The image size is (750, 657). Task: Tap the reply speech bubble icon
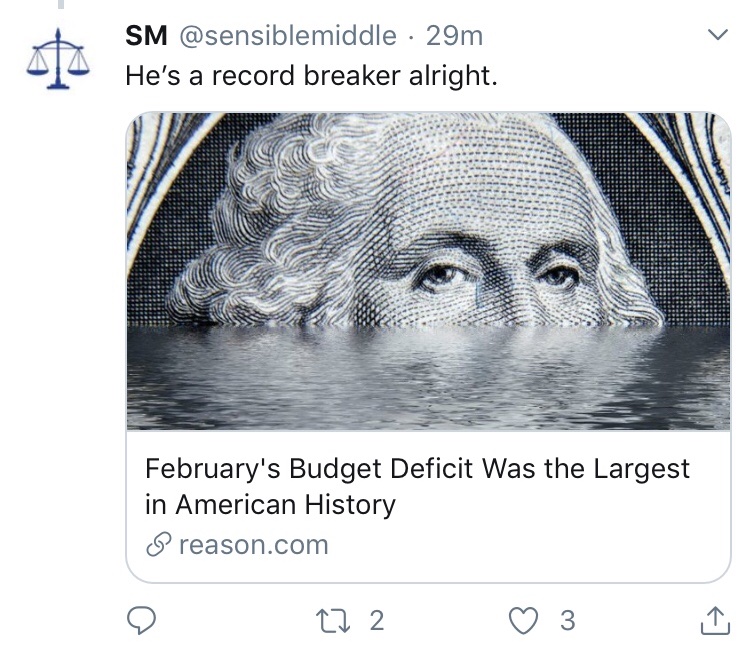144,621
